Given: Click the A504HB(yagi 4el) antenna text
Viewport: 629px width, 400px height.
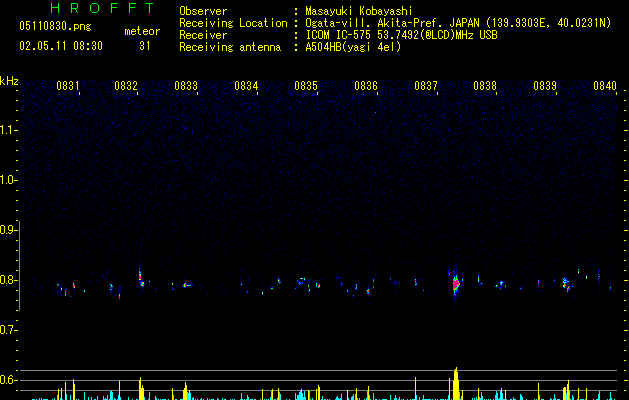Looking at the screenshot, I should click(x=353, y=47).
